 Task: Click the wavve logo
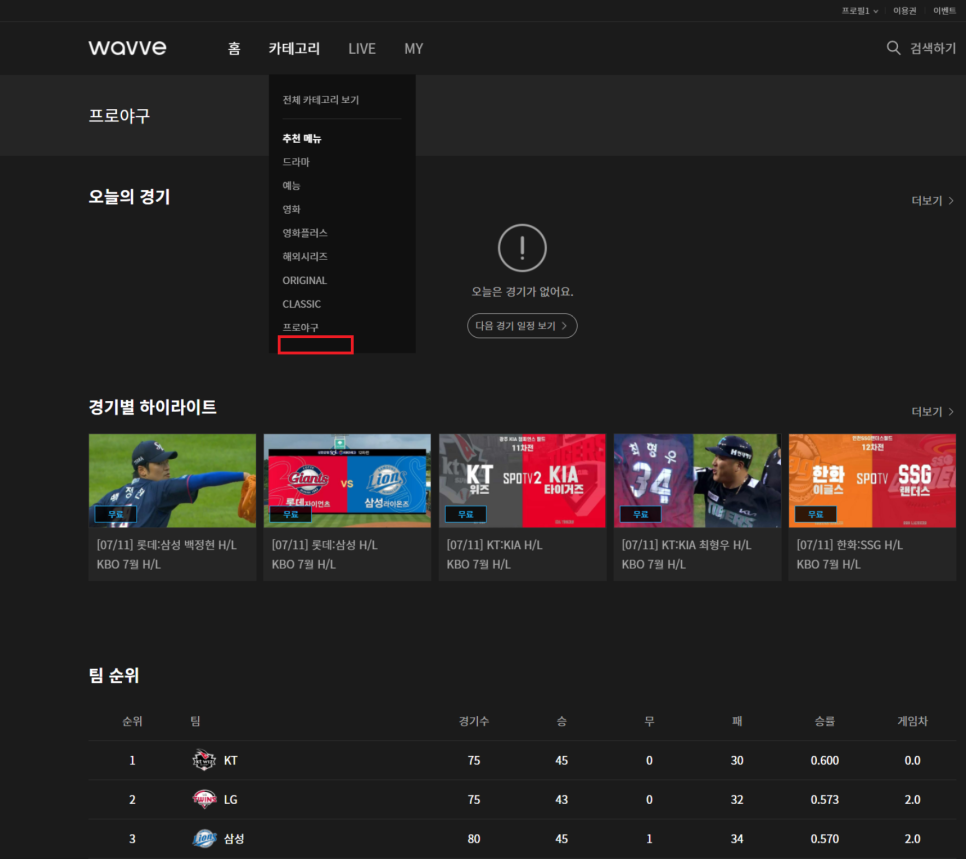click(x=128, y=48)
